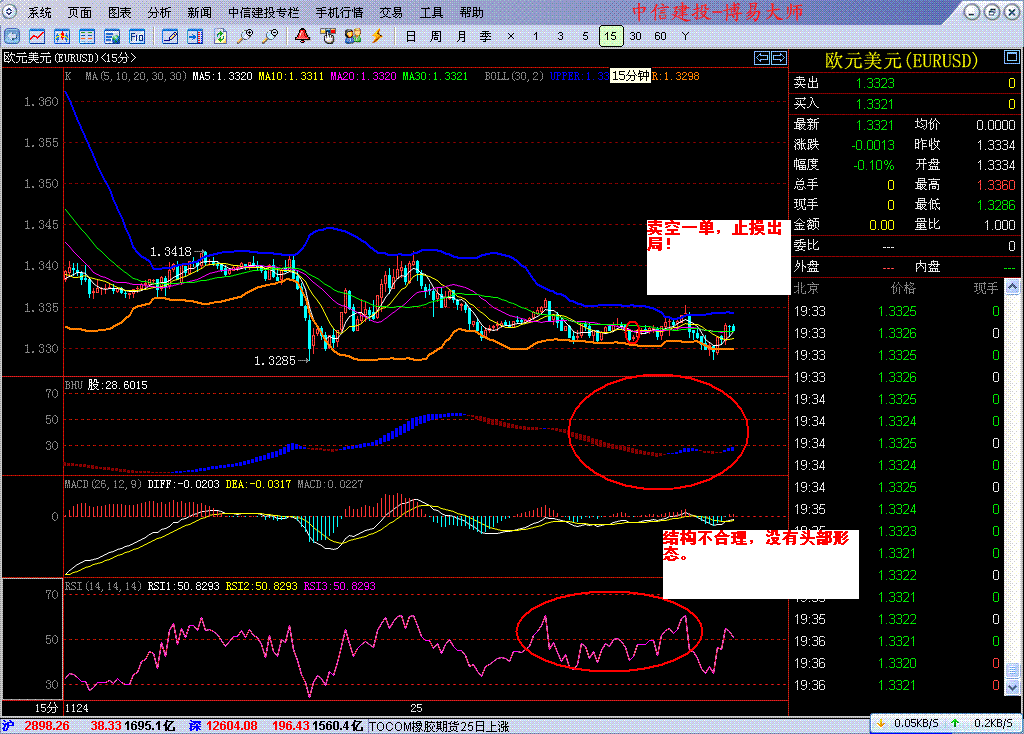Click the panel with arrow toolbar icon
The width and height of the screenshot is (1024, 734).
tap(195, 37)
